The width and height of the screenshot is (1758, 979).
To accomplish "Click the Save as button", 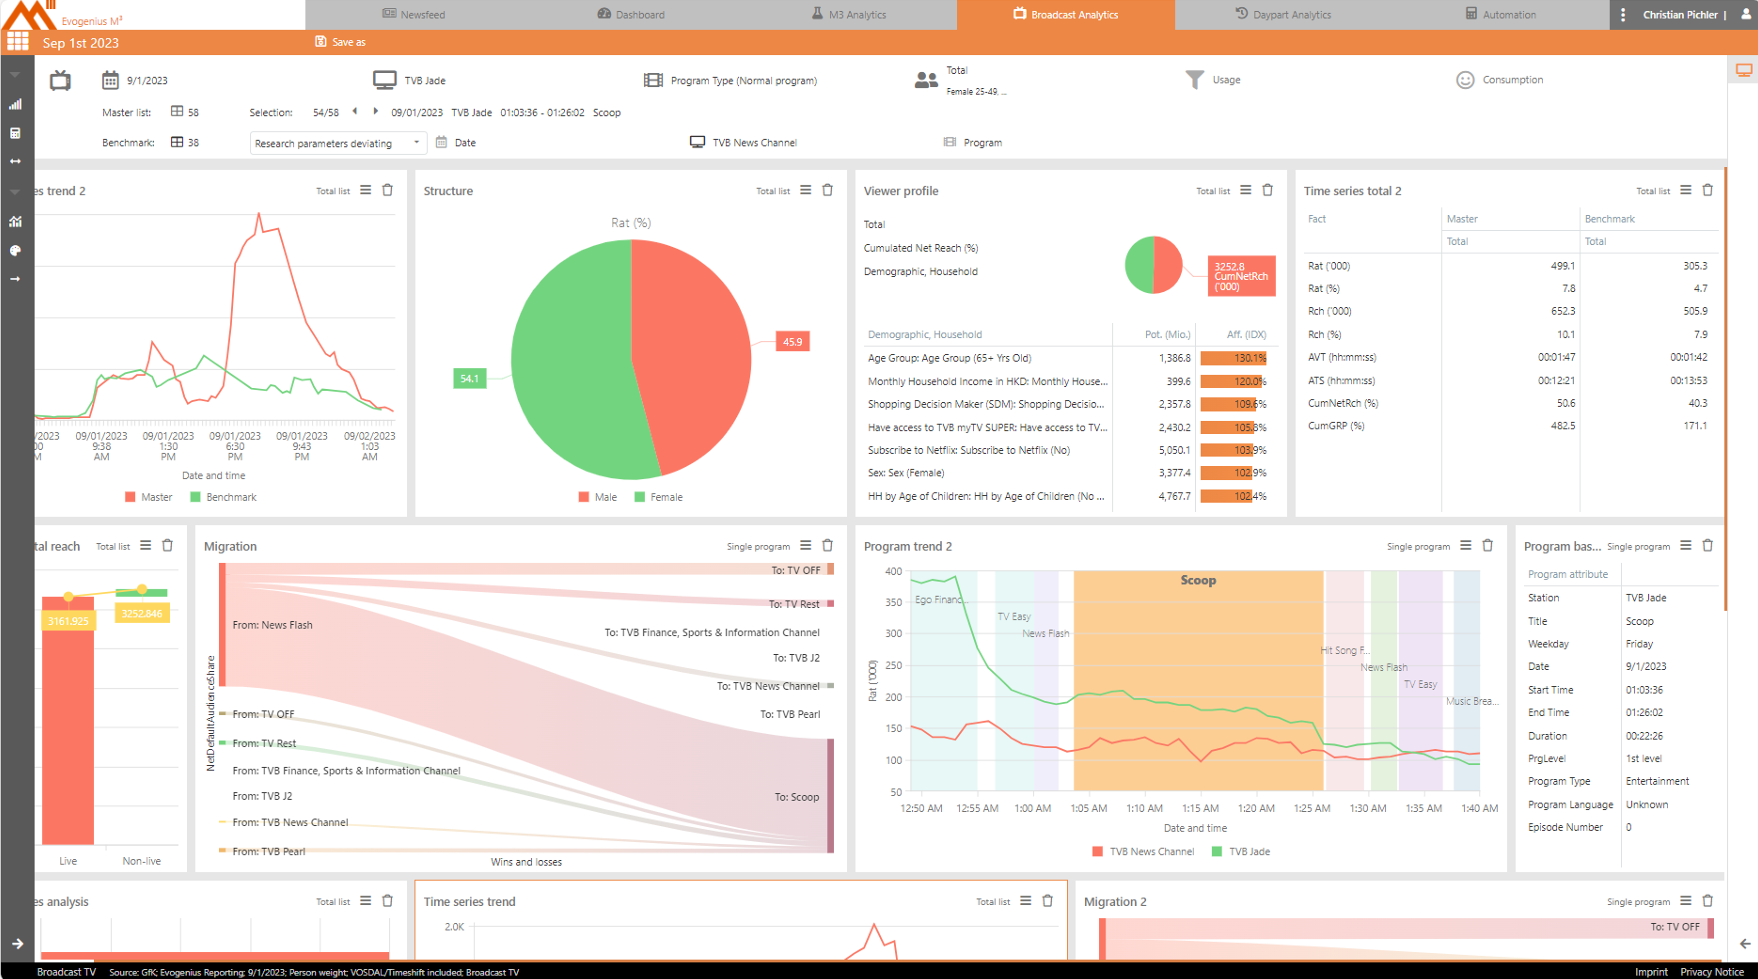I will click(340, 42).
